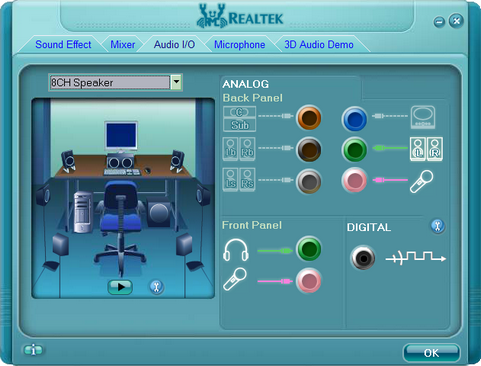Click the front left desk speaker

click(x=68, y=162)
